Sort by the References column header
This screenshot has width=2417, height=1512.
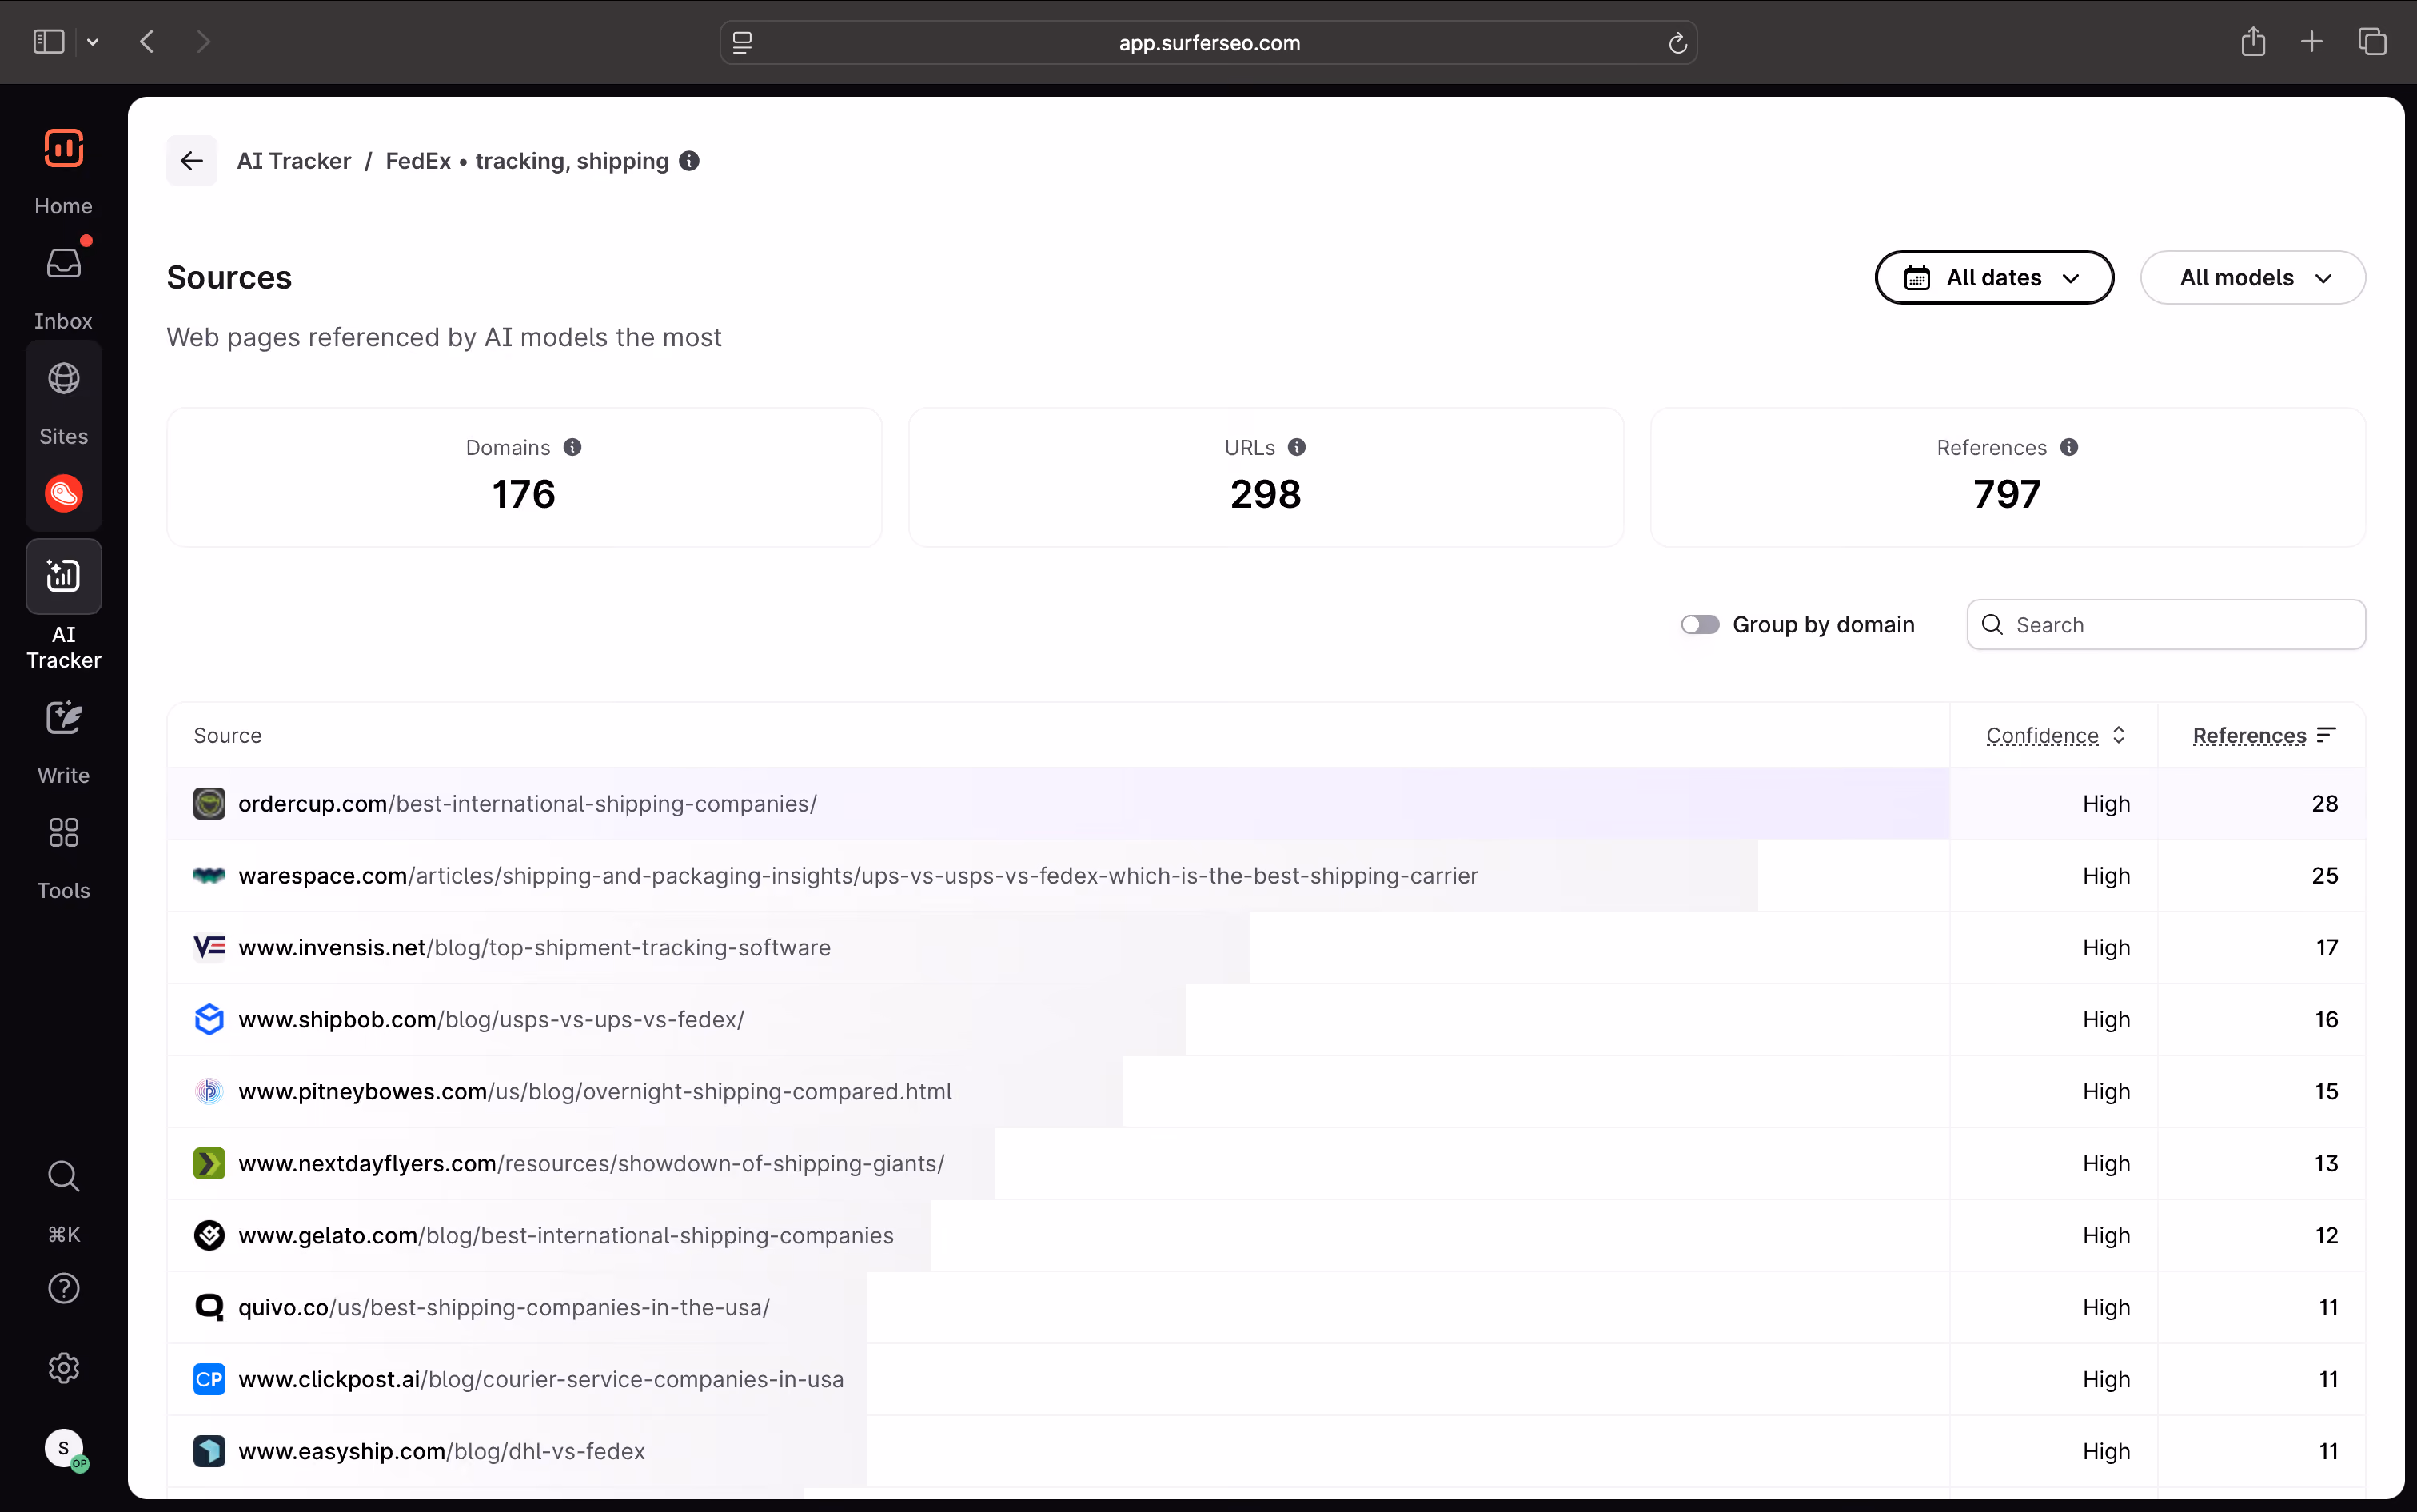tap(2264, 735)
